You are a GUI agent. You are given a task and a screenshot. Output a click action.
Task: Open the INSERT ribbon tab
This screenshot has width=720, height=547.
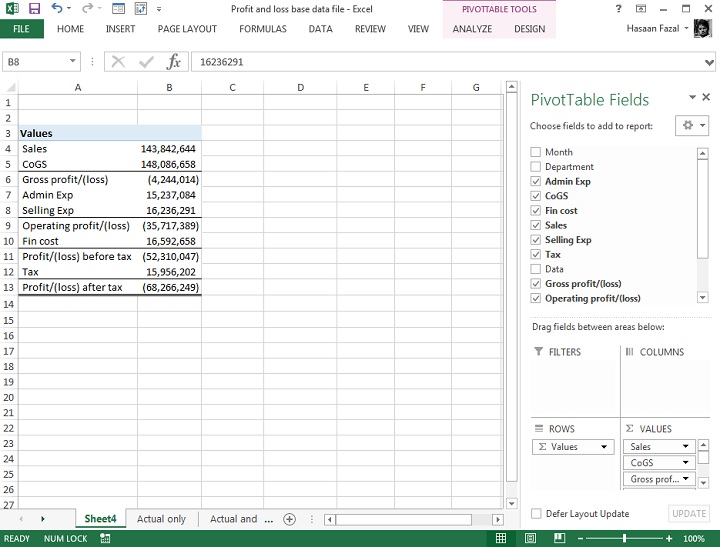(x=120, y=29)
